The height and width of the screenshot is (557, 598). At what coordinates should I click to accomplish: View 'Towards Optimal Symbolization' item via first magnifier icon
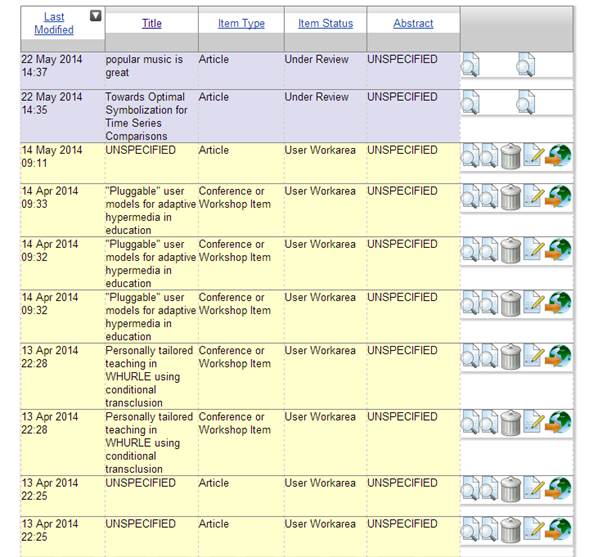coord(470,102)
